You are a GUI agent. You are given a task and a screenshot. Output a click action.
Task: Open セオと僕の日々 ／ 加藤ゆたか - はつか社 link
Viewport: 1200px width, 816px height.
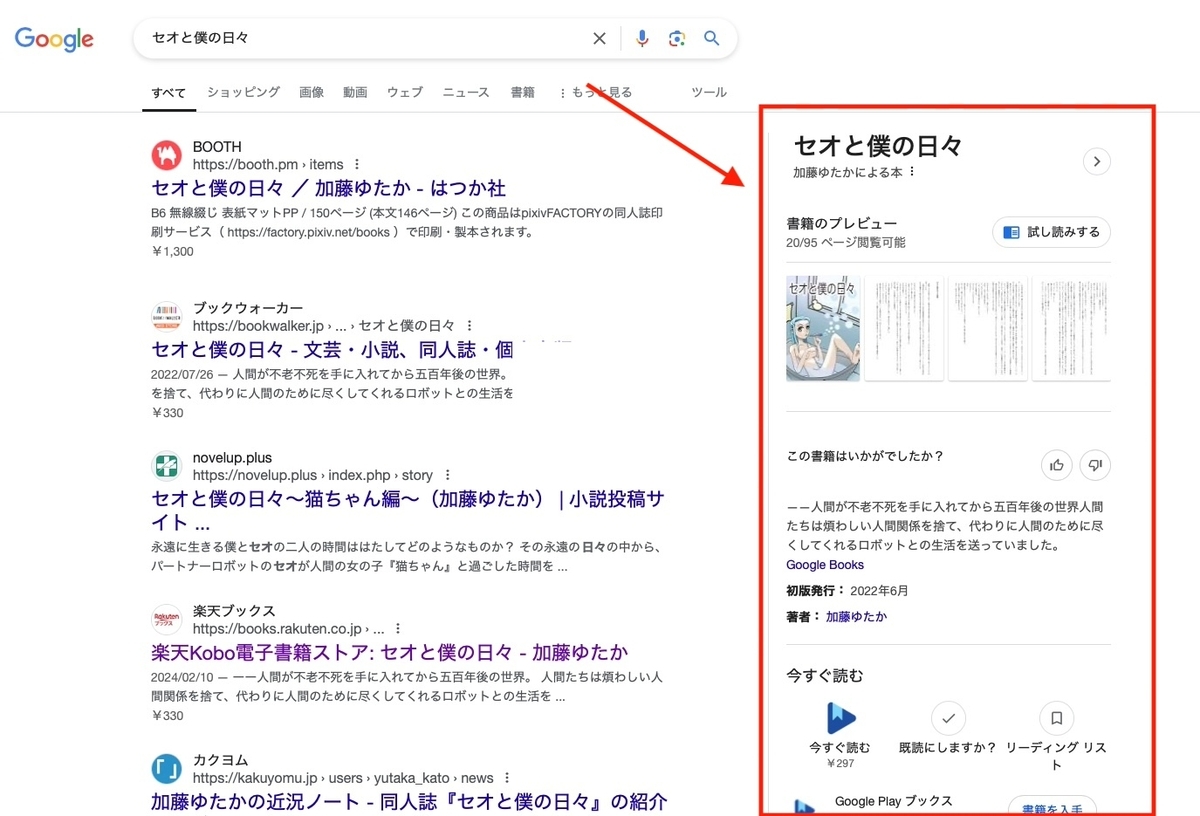[329, 188]
